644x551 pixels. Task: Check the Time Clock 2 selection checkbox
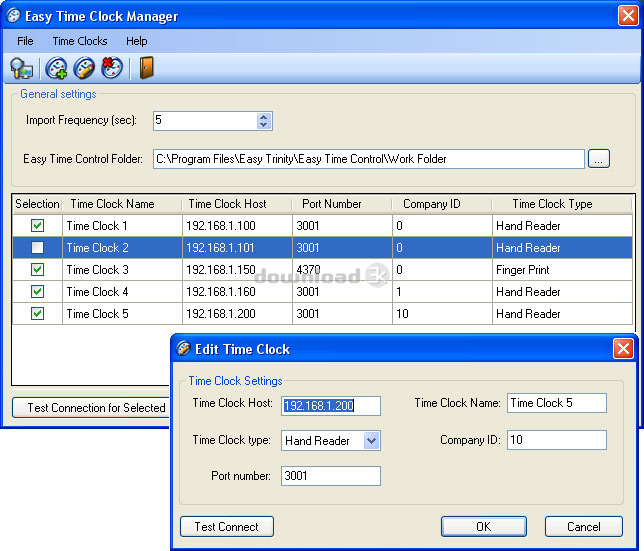coord(37,248)
